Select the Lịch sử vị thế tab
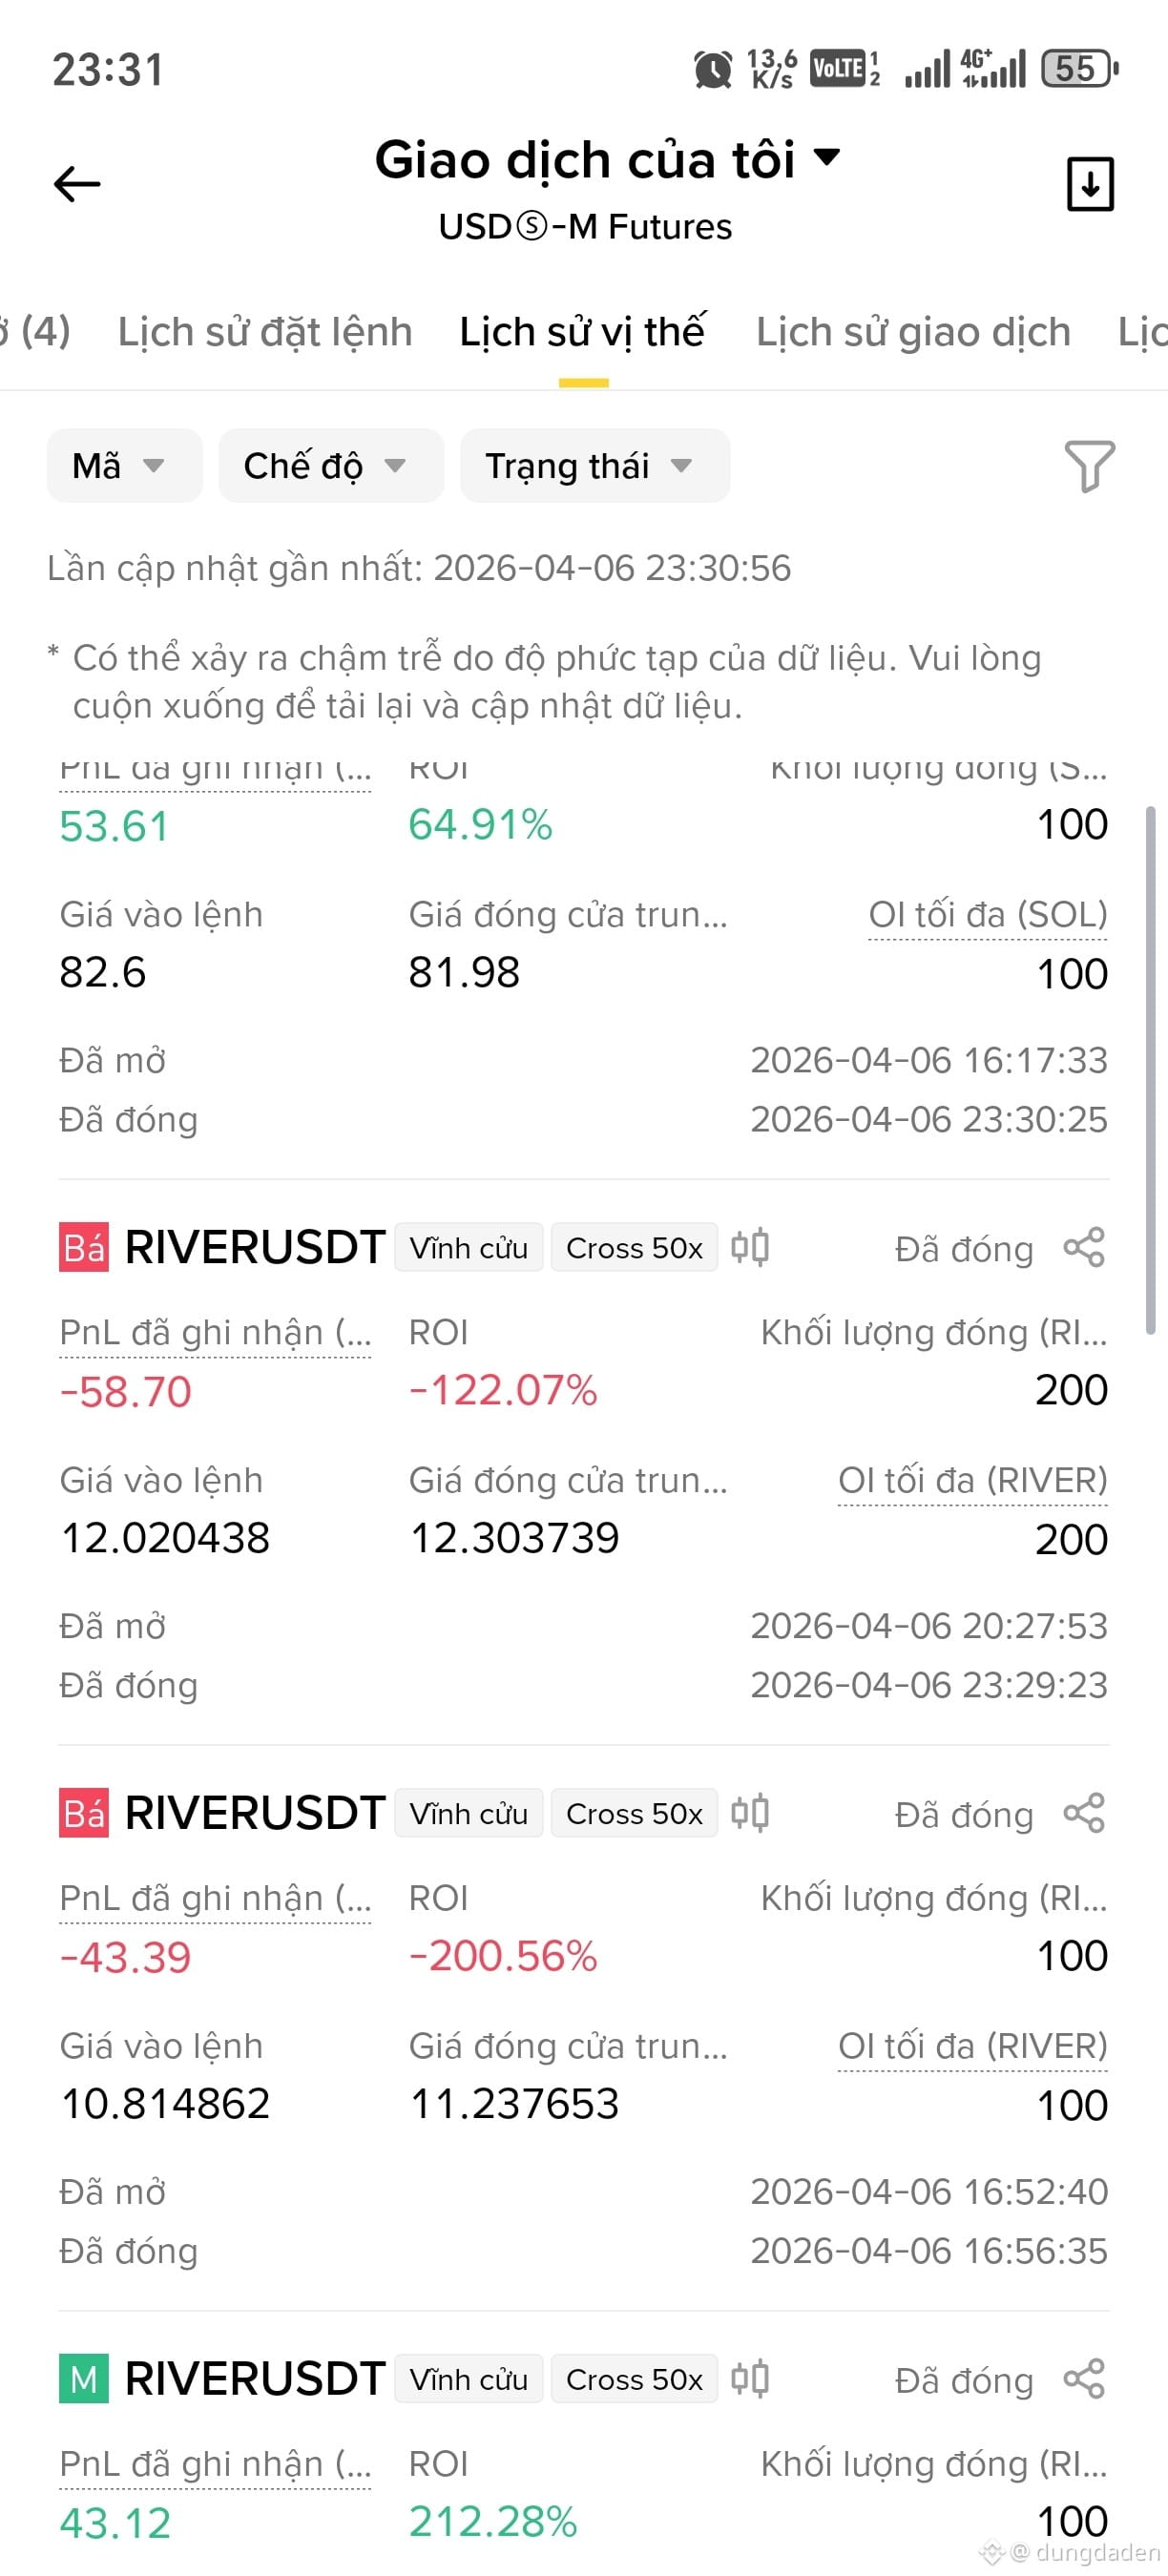Screen dimensions: 1168x2576 point(583,332)
